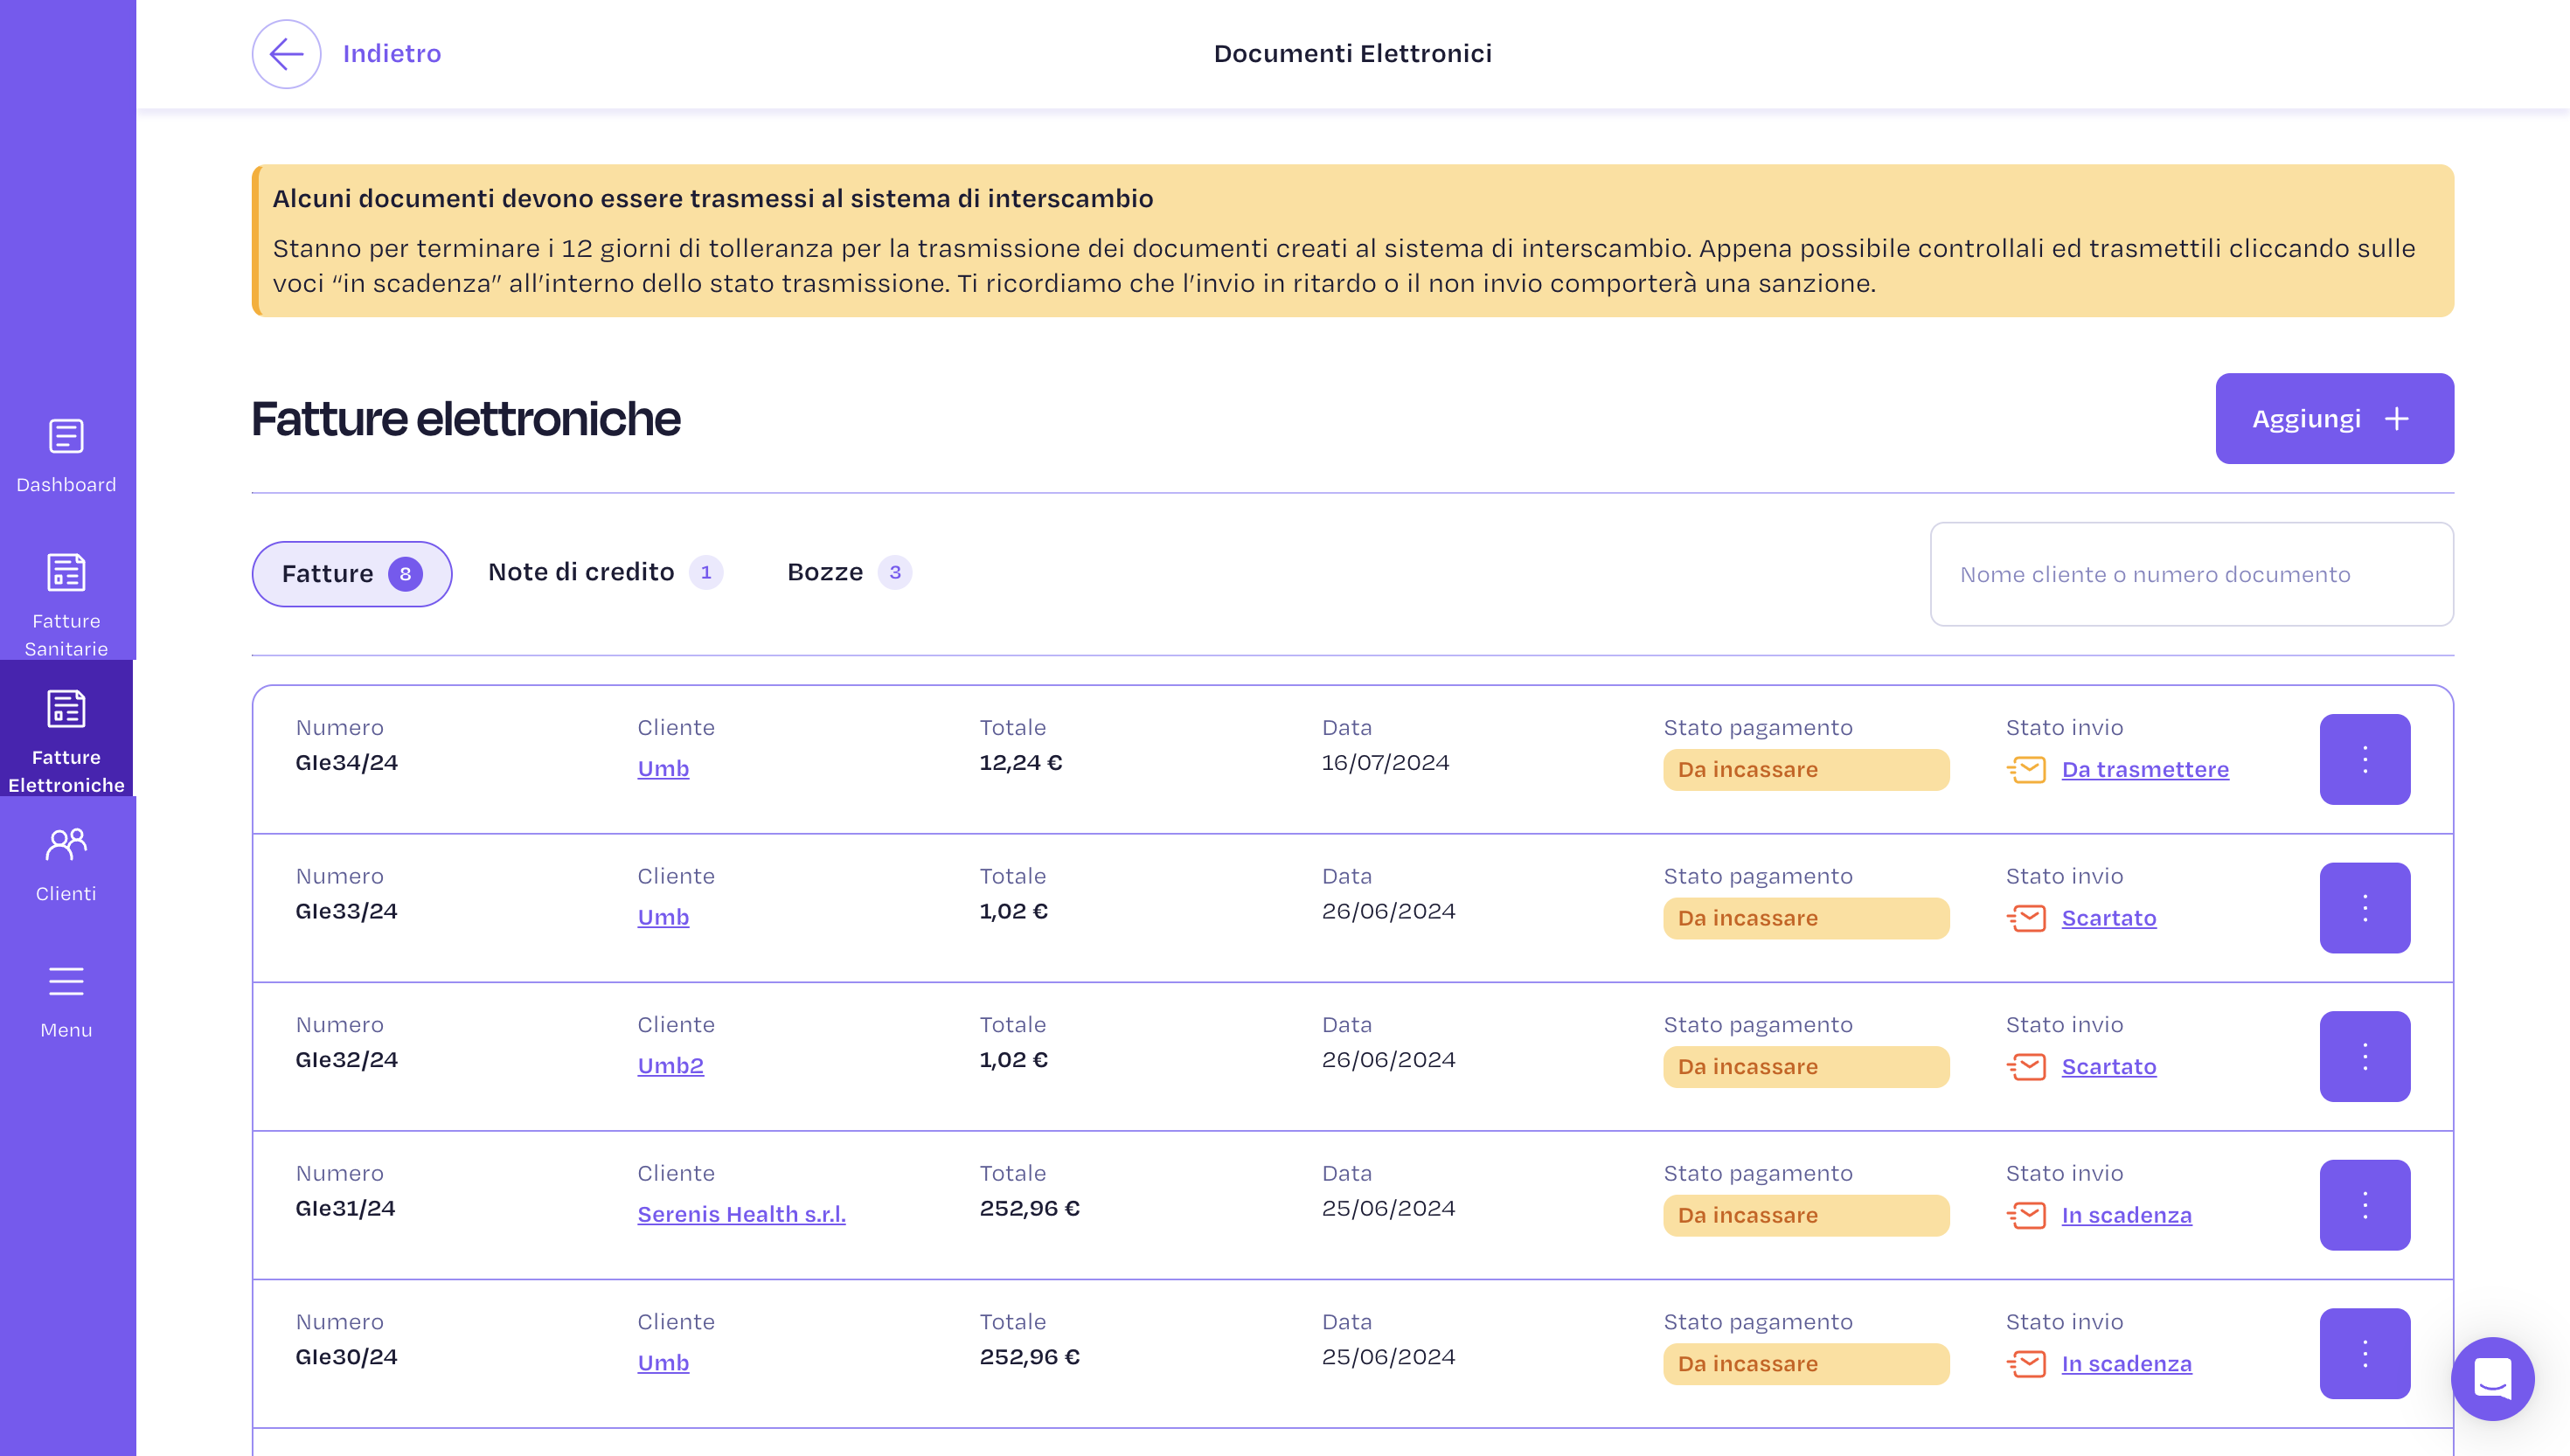
Task: Click envelope icon for invoice GIe34/24
Action: click(2026, 770)
